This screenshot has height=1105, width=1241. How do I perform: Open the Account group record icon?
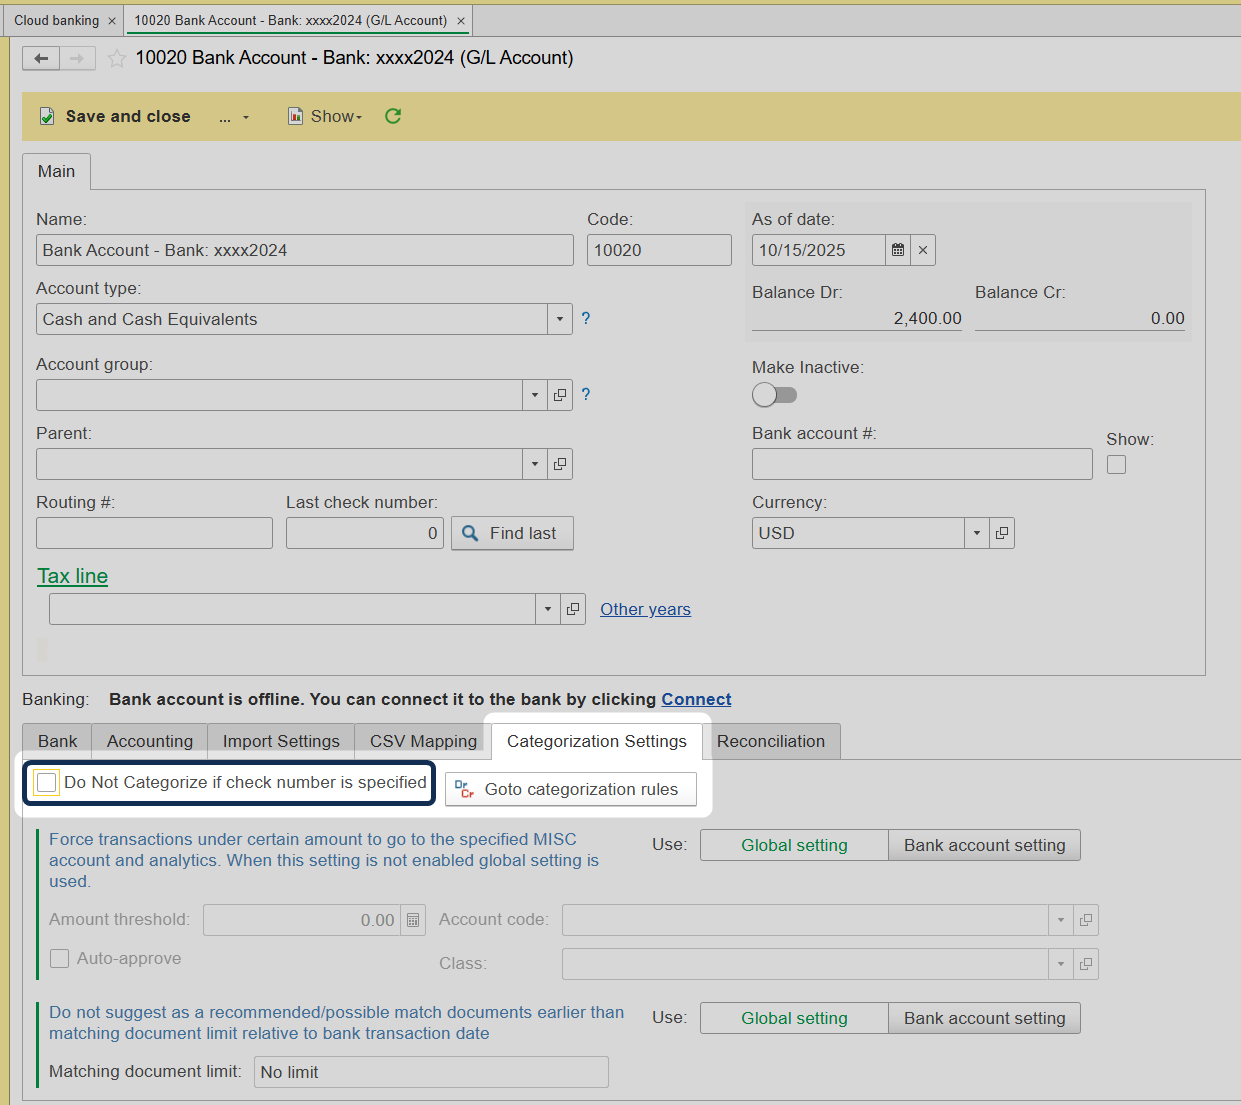pyautogui.click(x=560, y=395)
